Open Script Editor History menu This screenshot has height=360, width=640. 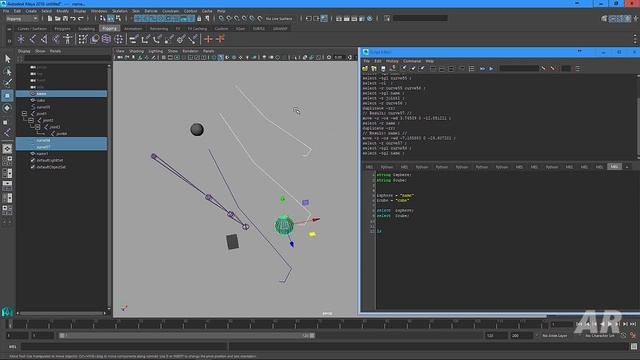[392, 61]
